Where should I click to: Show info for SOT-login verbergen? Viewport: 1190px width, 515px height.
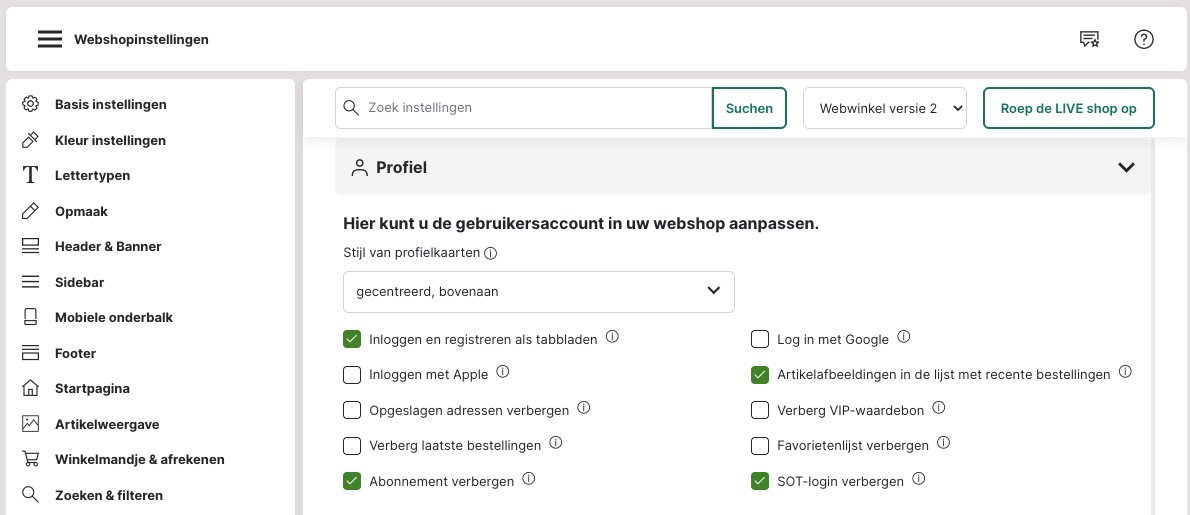point(919,480)
